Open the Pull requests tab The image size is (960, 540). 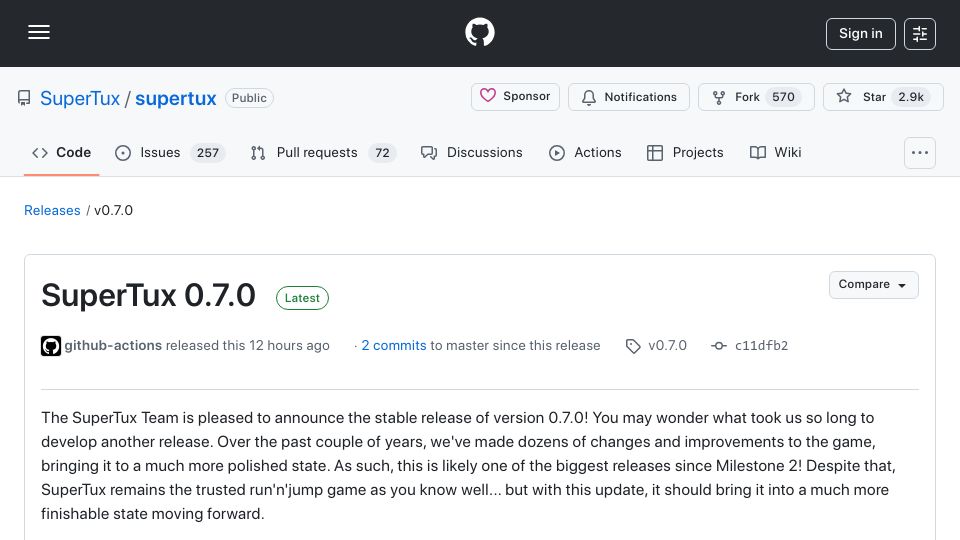click(x=323, y=152)
